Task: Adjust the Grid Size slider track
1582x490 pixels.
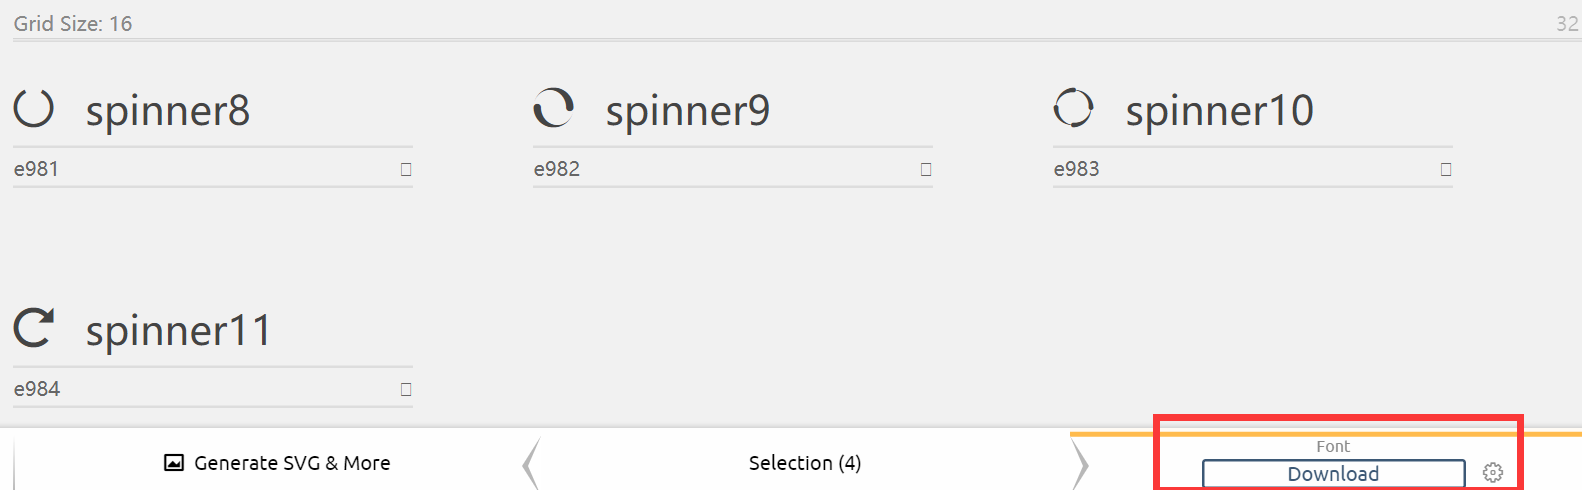Action: [797, 40]
